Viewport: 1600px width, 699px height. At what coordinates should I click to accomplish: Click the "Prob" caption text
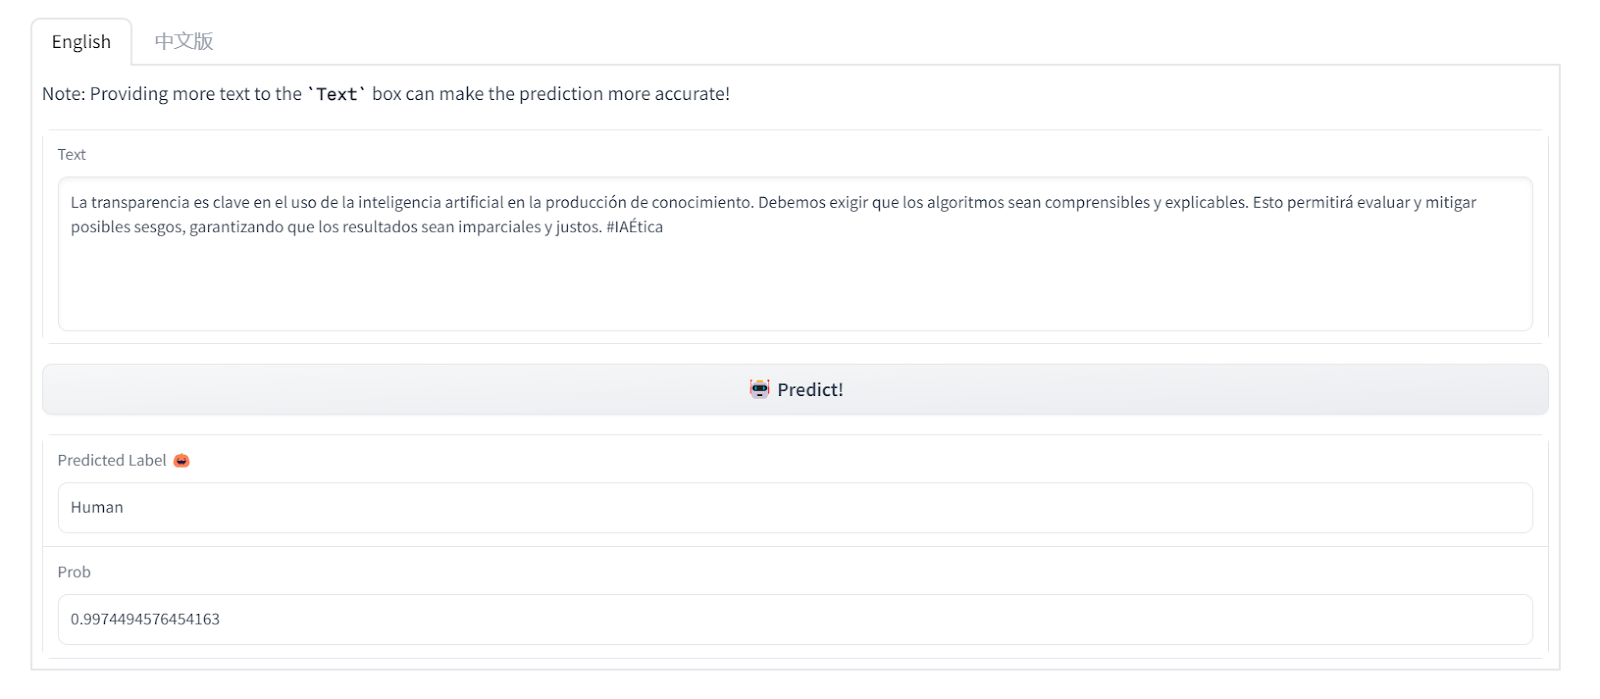[x=74, y=572]
